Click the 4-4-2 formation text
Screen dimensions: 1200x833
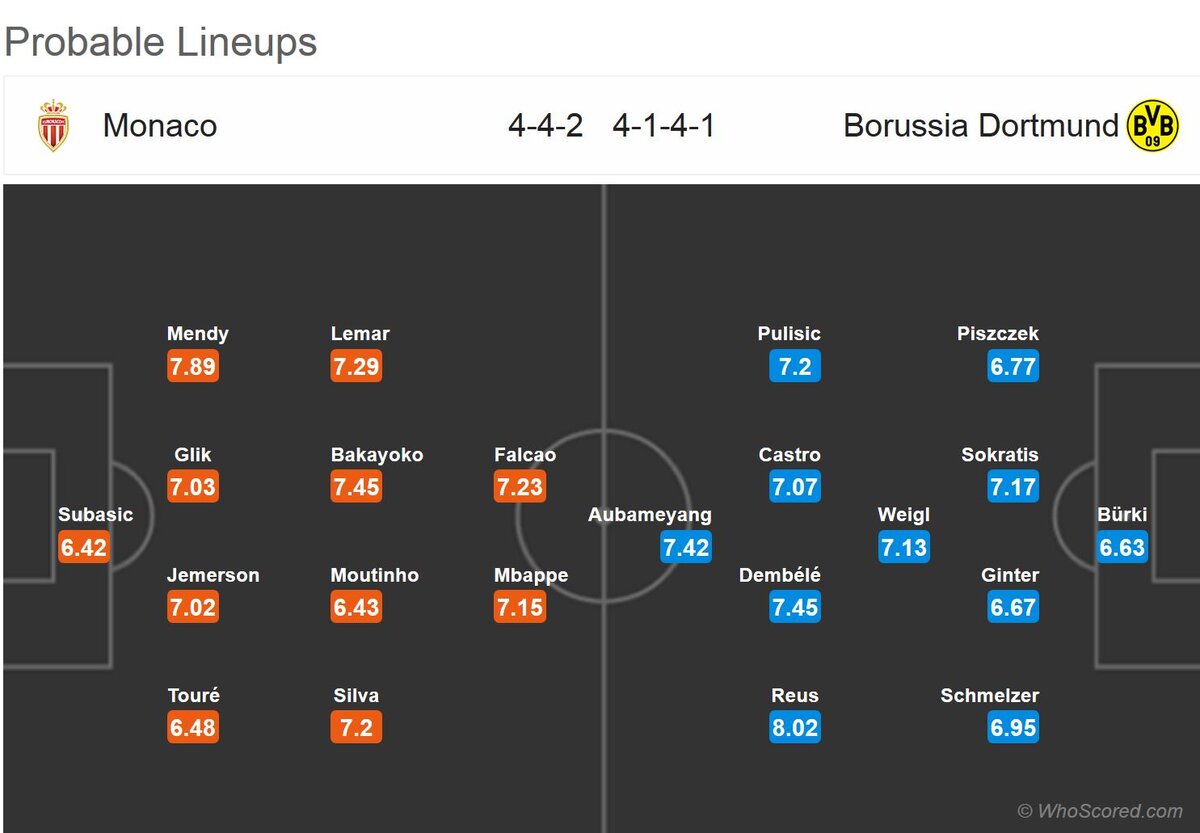(545, 126)
